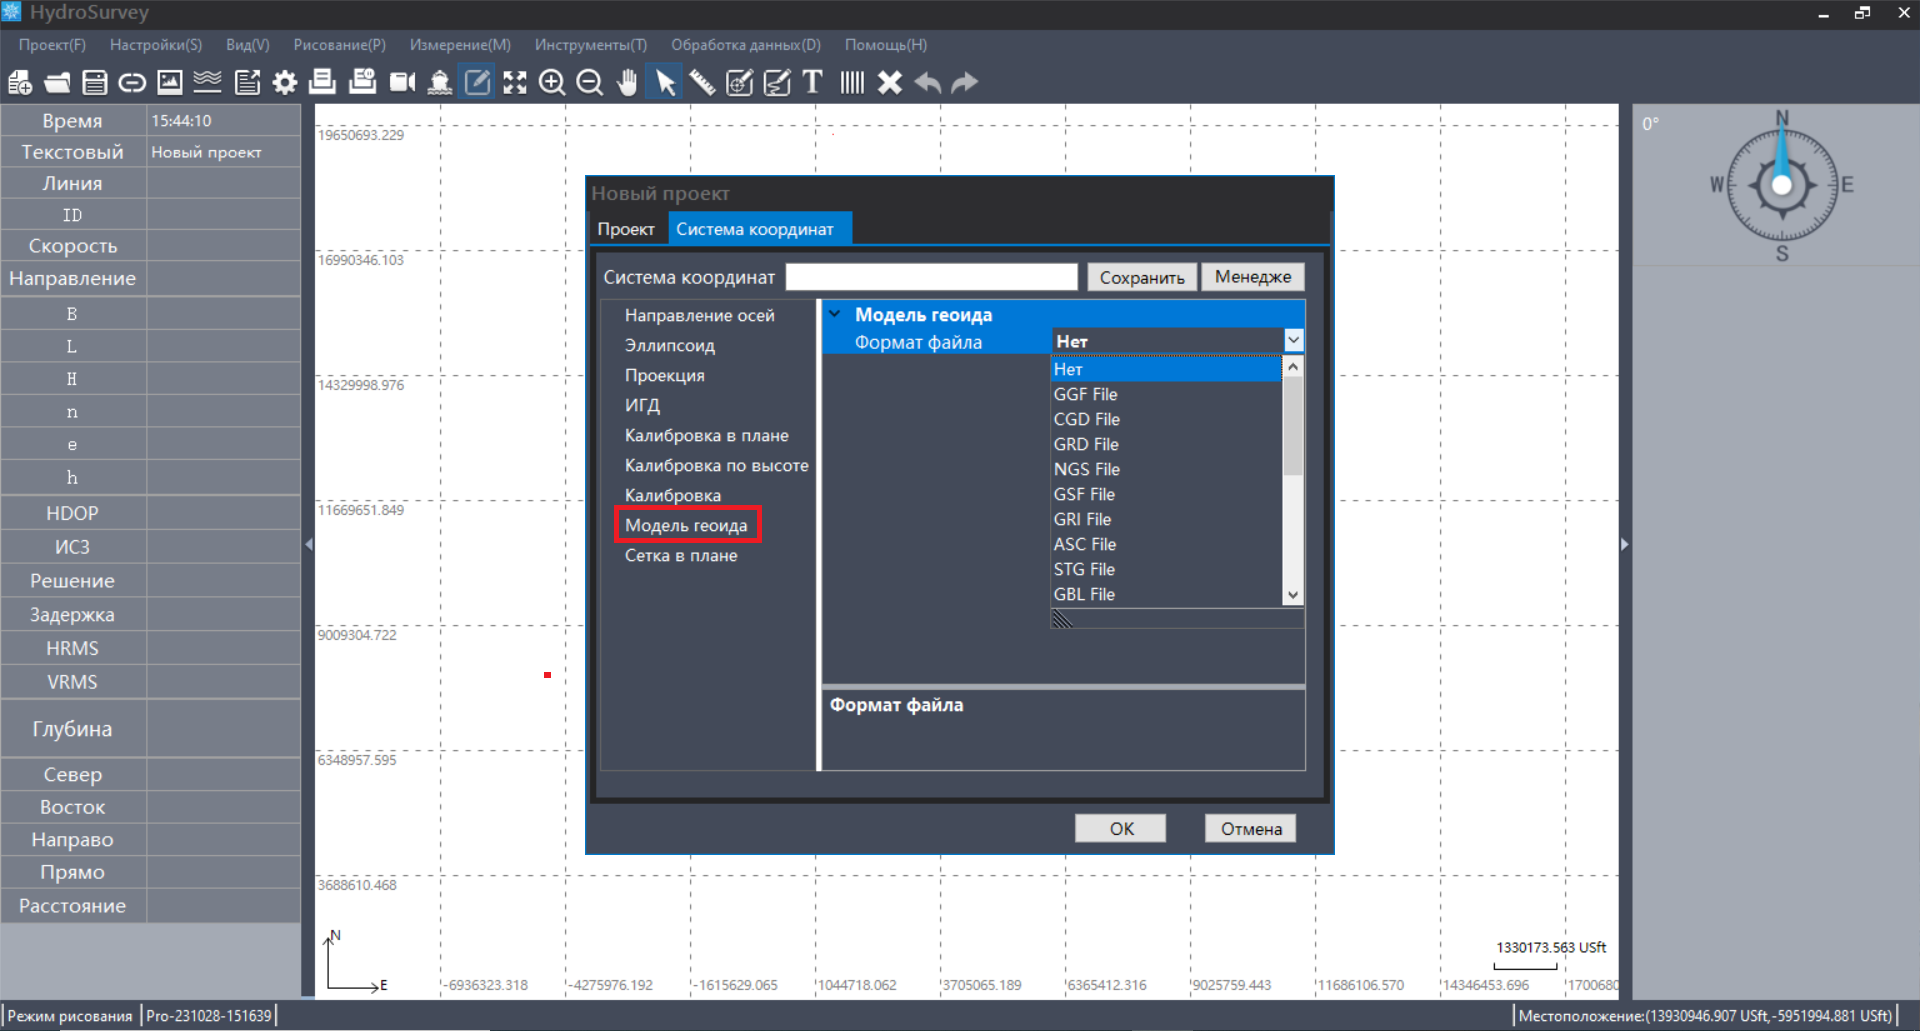Open settings gear in toolbar

(x=285, y=82)
